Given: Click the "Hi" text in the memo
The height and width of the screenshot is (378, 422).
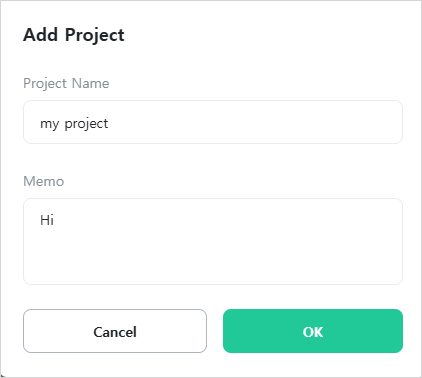Looking at the screenshot, I should (47, 220).
